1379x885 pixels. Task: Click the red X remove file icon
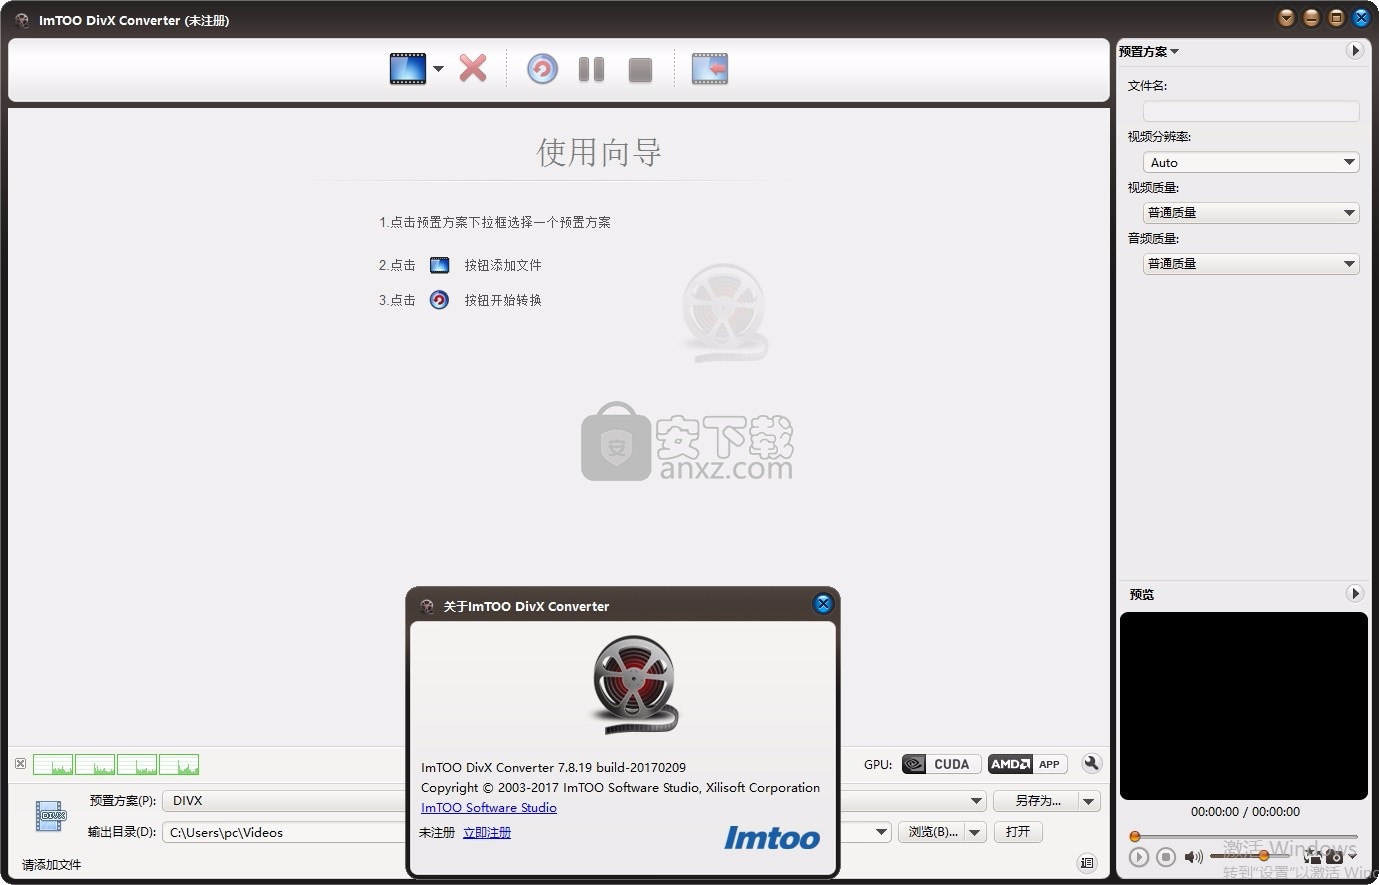tap(473, 69)
